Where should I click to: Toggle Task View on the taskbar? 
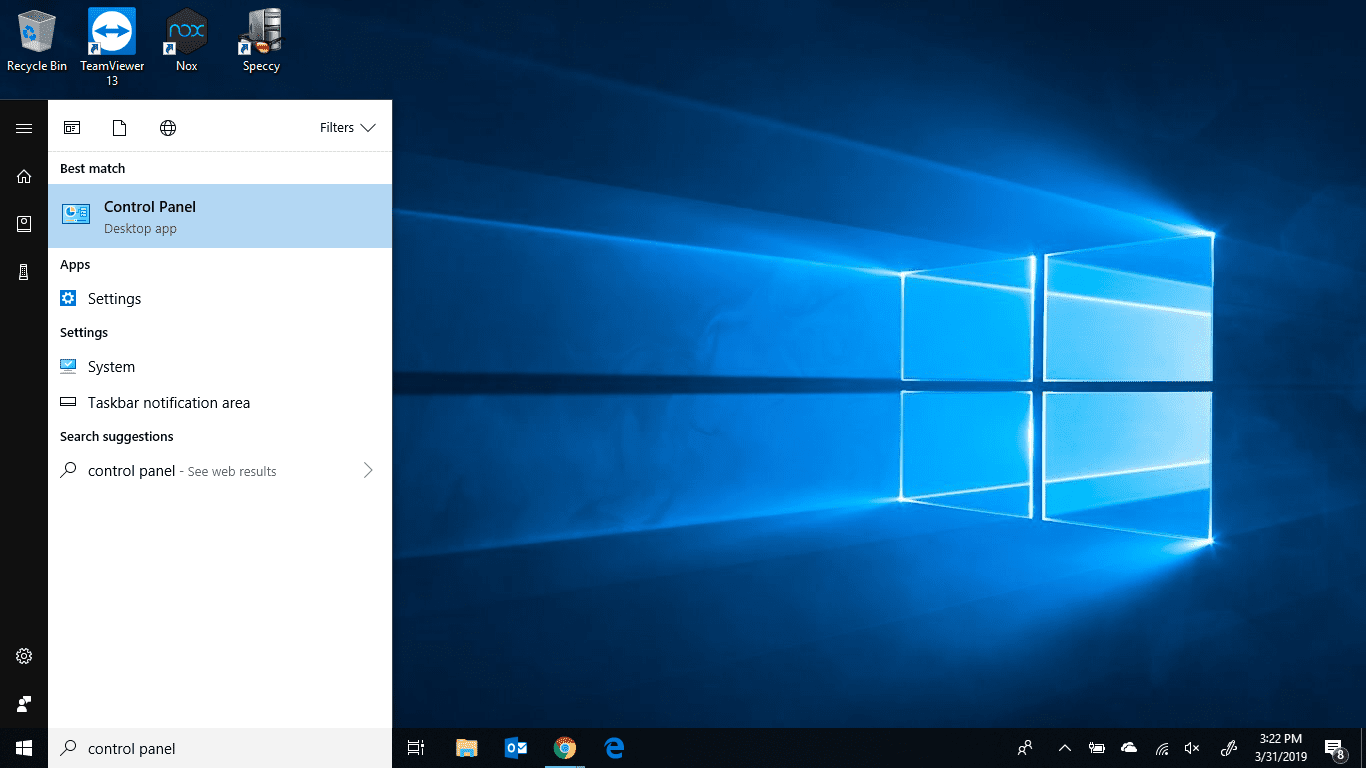[x=415, y=747]
